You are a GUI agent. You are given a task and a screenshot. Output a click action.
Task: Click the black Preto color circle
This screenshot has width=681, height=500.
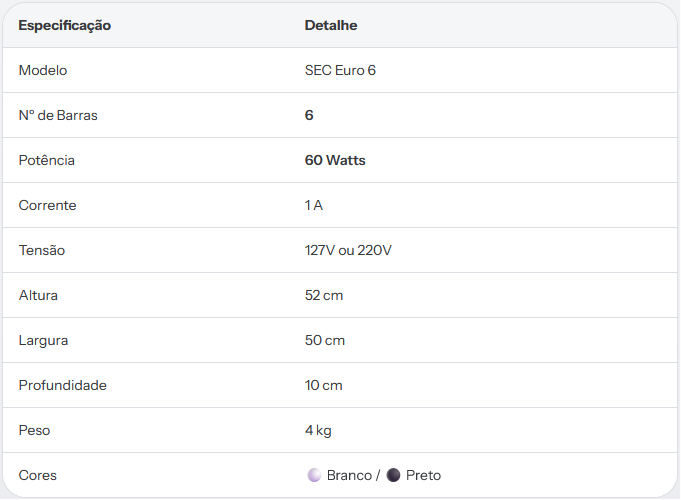(393, 475)
